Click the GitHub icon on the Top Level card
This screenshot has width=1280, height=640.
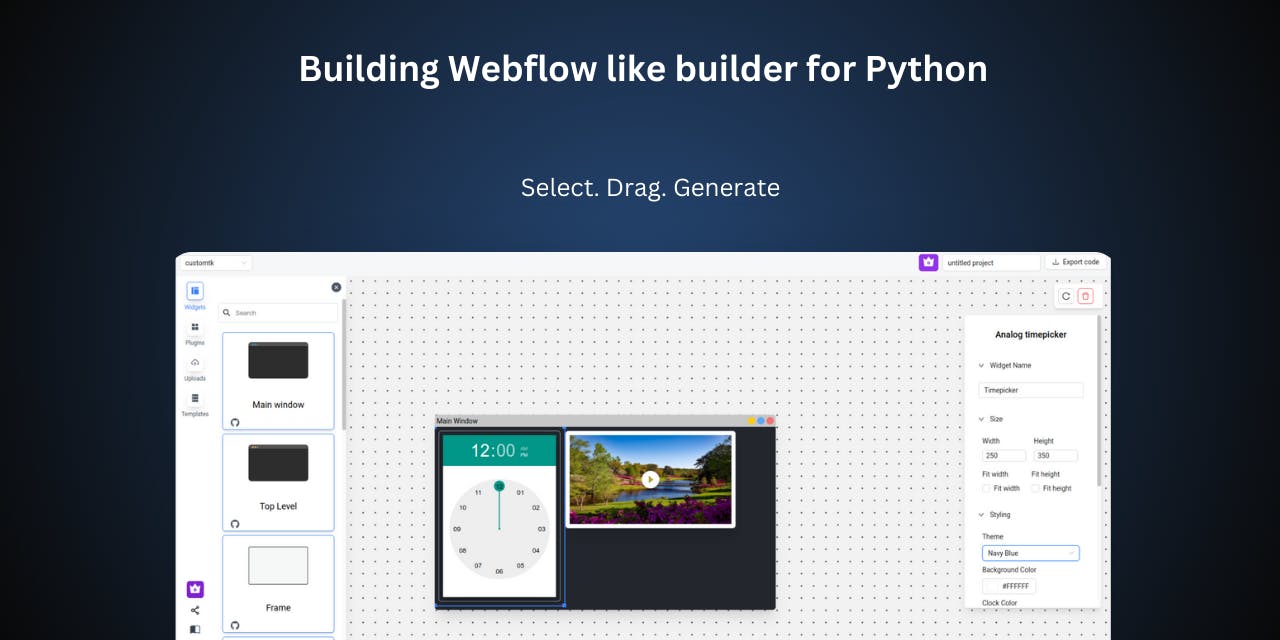click(x=235, y=524)
